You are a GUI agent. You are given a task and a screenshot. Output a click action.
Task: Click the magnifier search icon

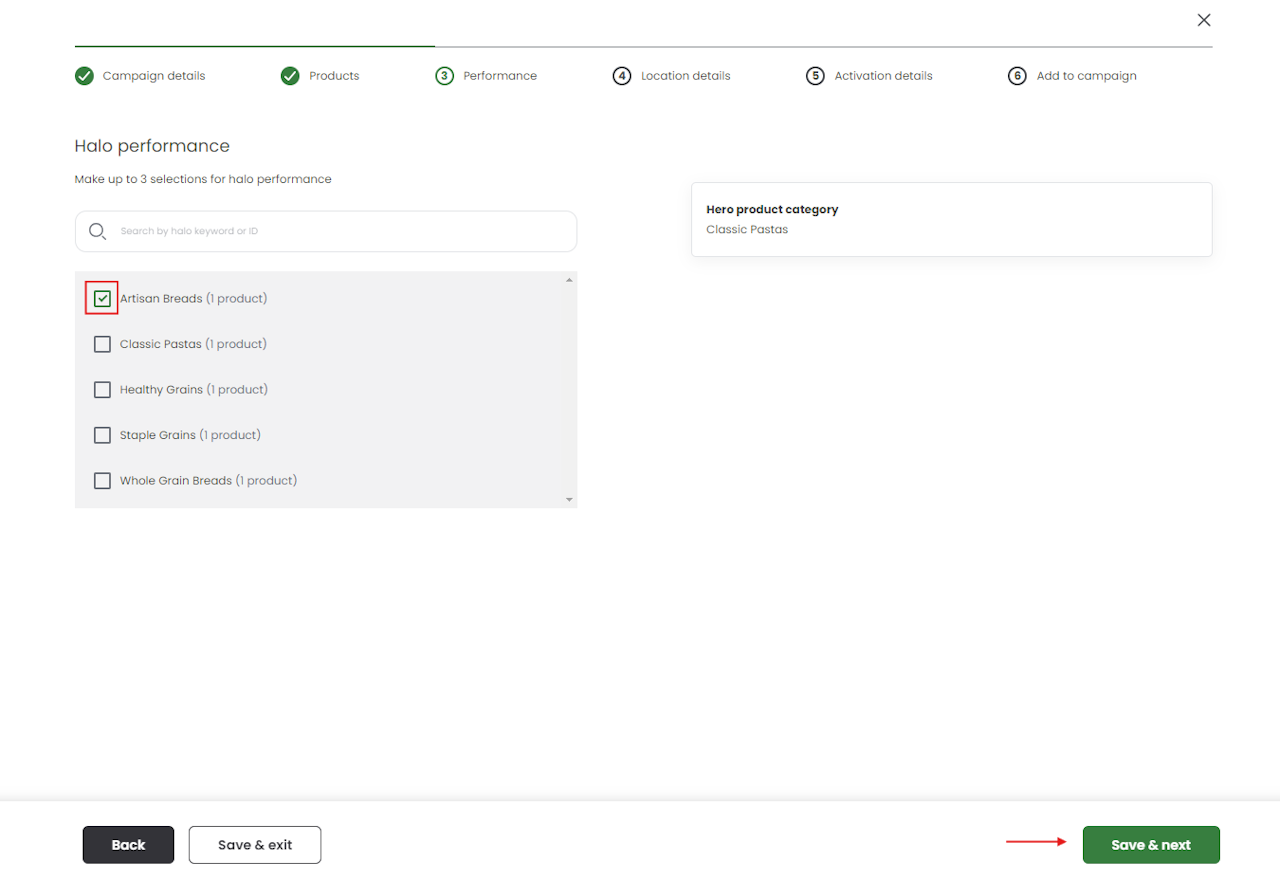click(x=97, y=231)
